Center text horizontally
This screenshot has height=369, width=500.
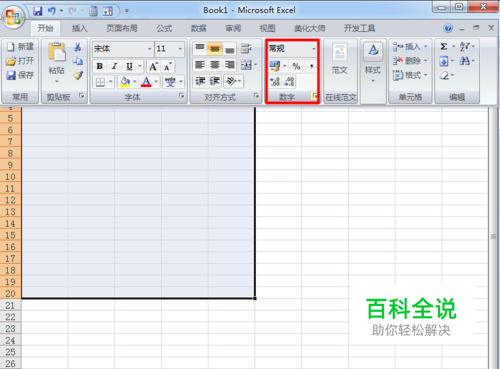click(215, 65)
